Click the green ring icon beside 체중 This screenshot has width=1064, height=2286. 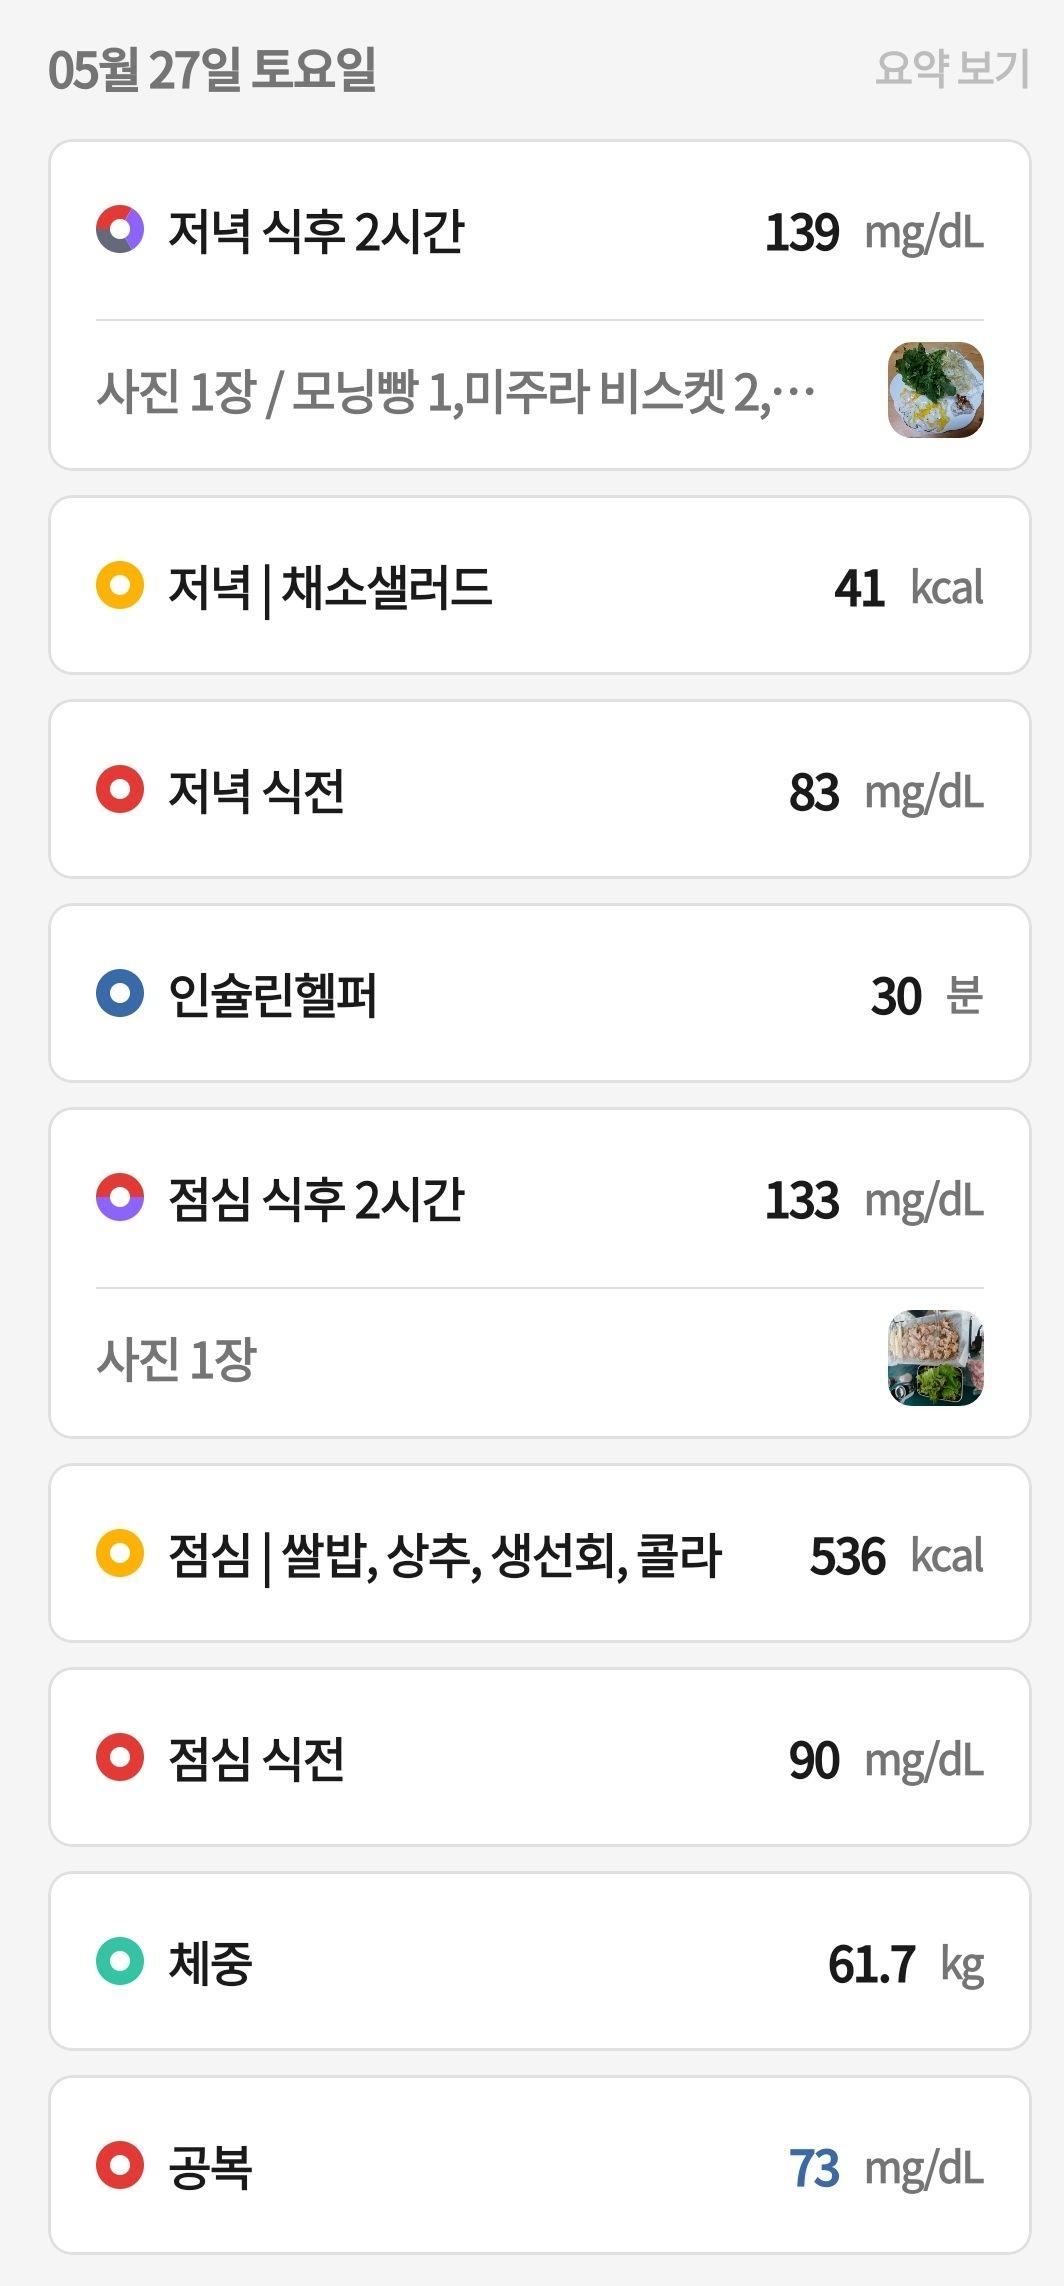pos(120,1962)
